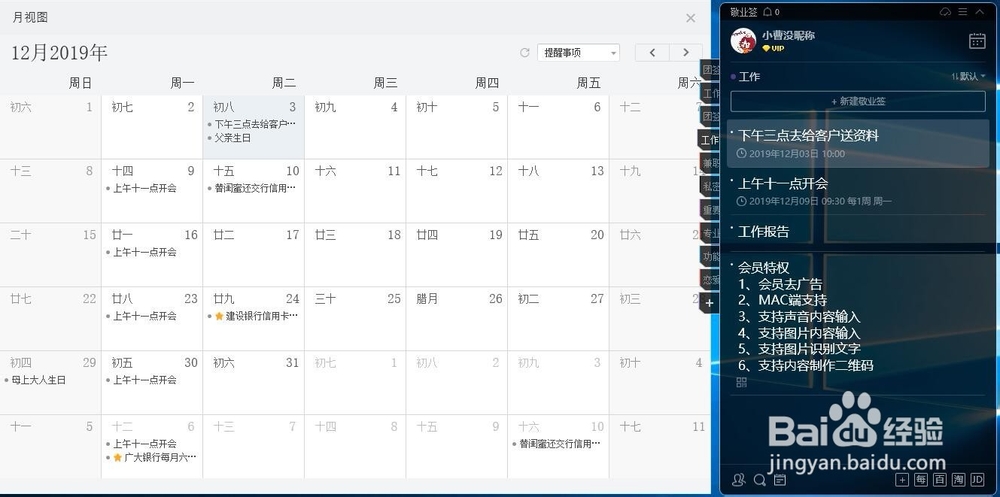1000x497 pixels.
Task: Switch to the 私密 side tab
Action: (x=710, y=186)
